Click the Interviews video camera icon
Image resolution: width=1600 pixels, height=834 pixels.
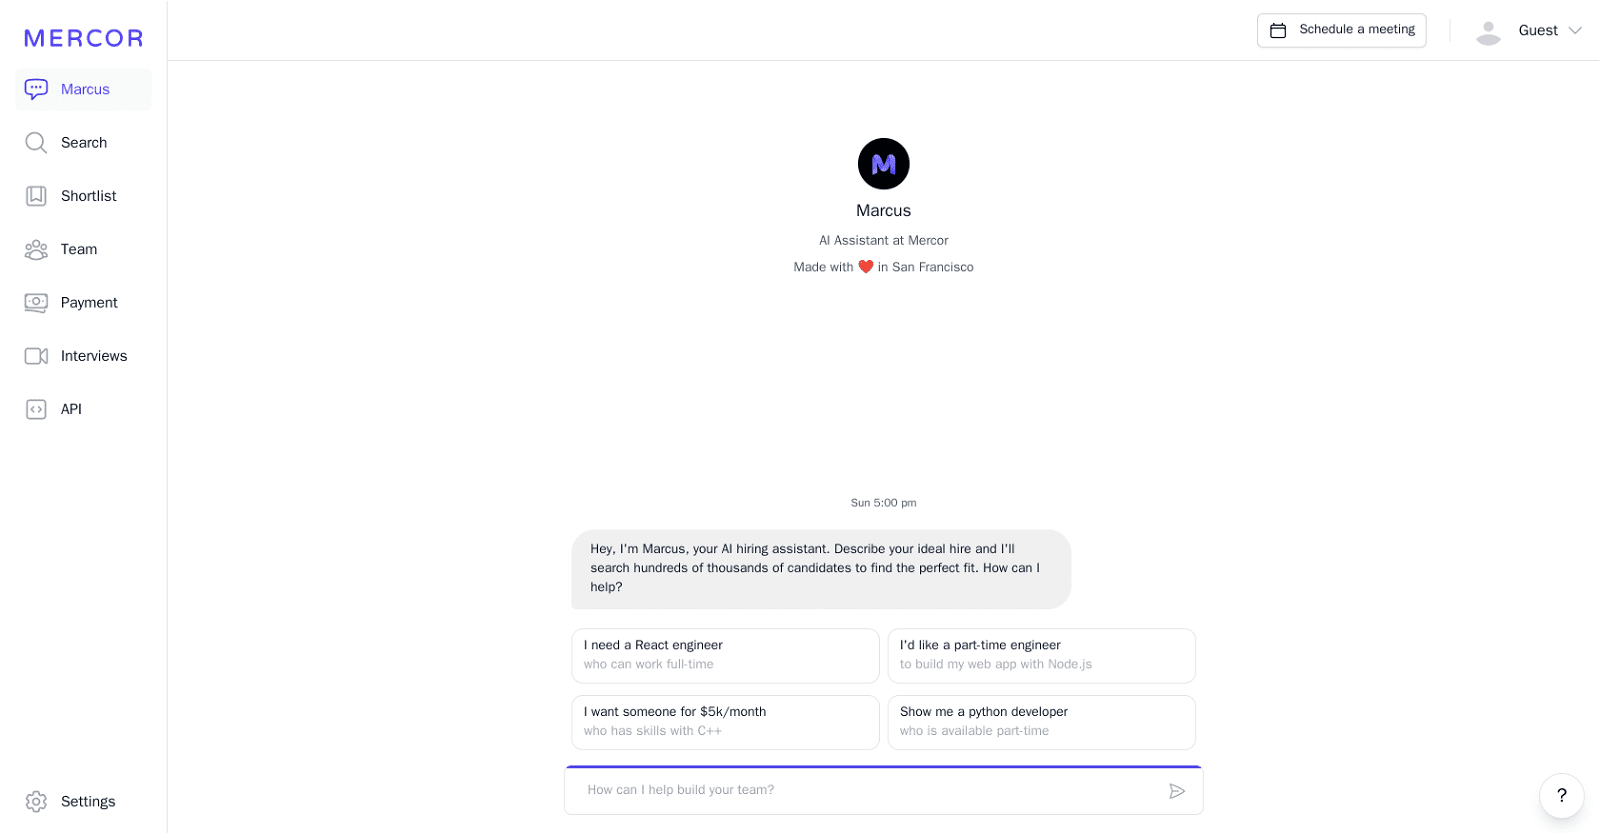point(36,356)
